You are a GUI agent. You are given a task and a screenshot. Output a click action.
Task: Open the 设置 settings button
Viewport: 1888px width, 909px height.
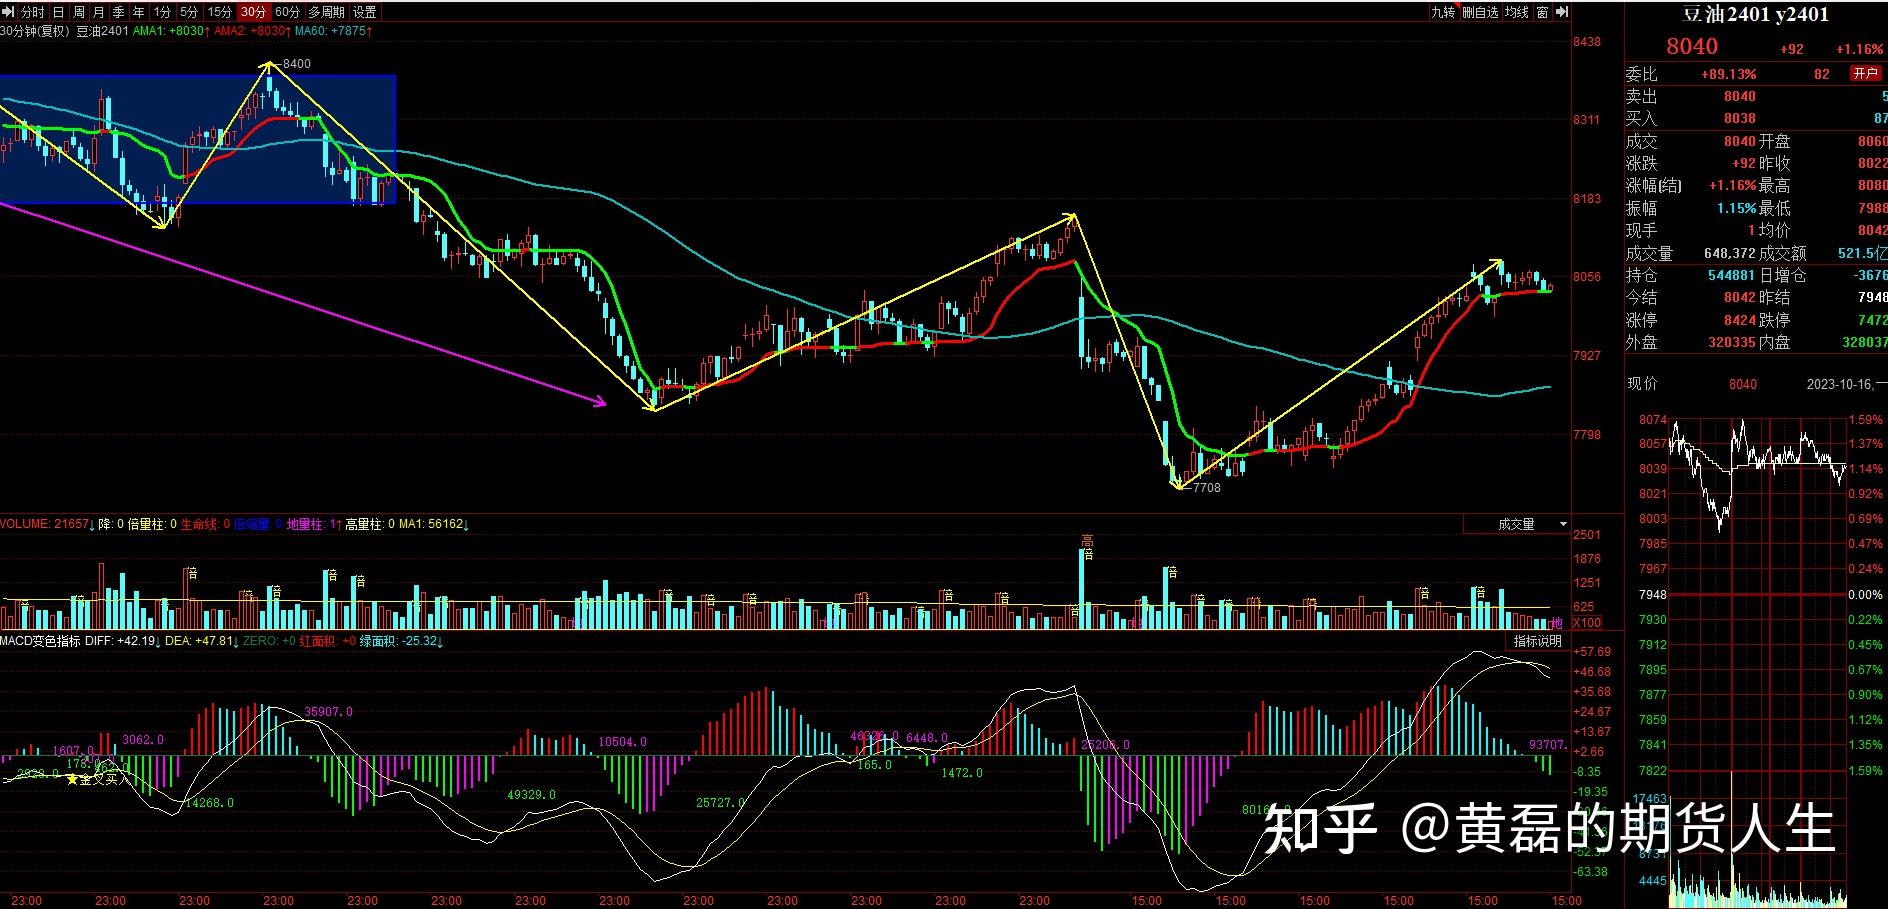pyautogui.click(x=365, y=12)
